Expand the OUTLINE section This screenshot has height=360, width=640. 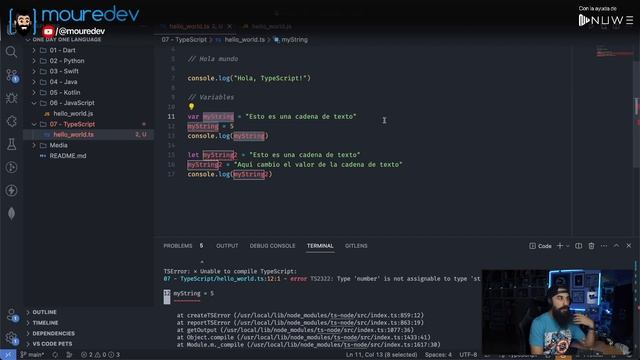coord(88,312)
